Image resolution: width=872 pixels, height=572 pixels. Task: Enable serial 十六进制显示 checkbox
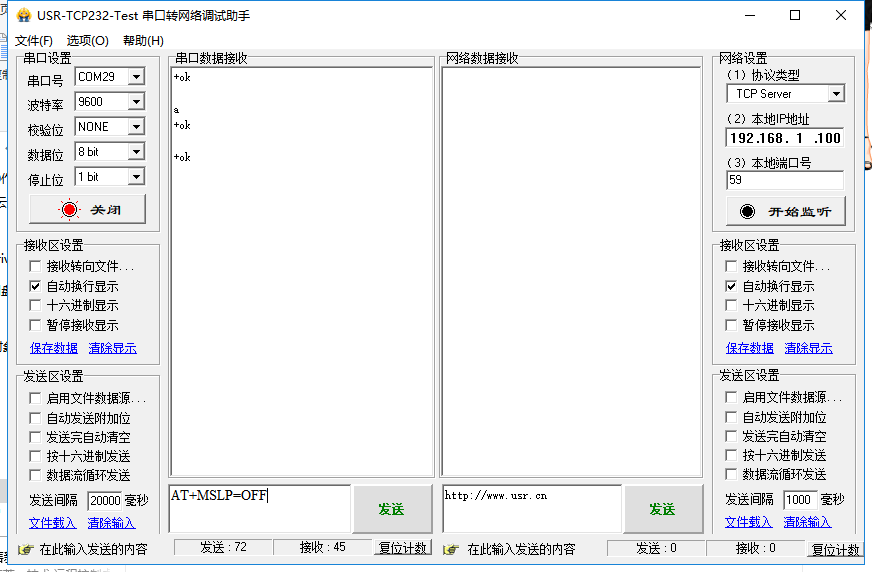point(35,305)
